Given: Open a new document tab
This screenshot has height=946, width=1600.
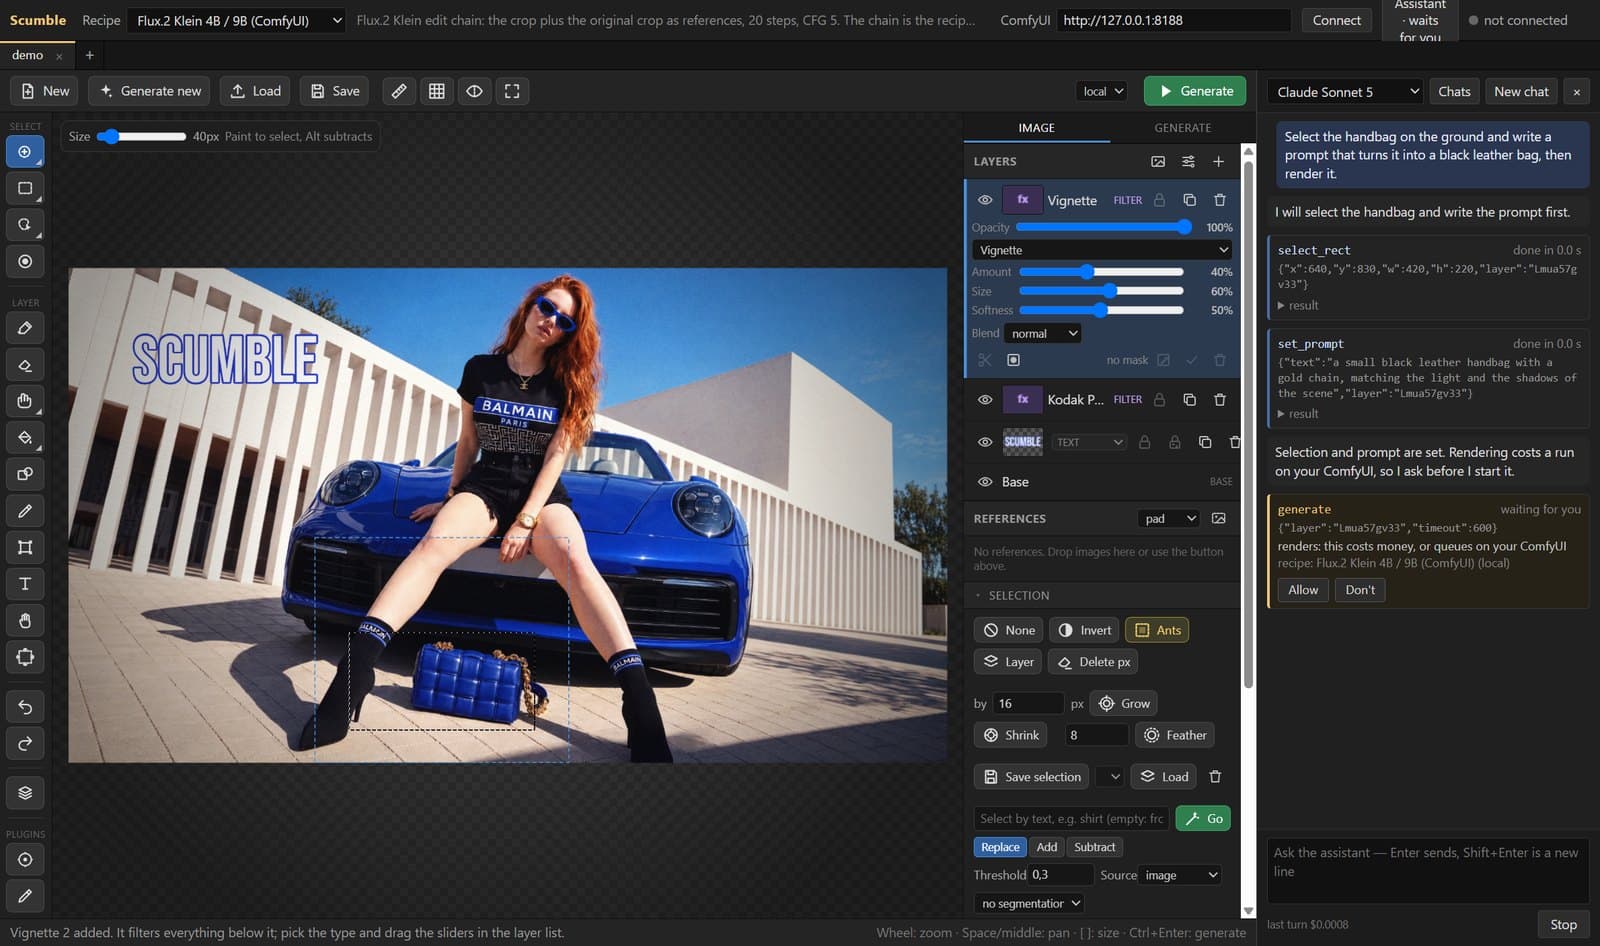Looking at the screenshot, I should click(x=89, y=55).
